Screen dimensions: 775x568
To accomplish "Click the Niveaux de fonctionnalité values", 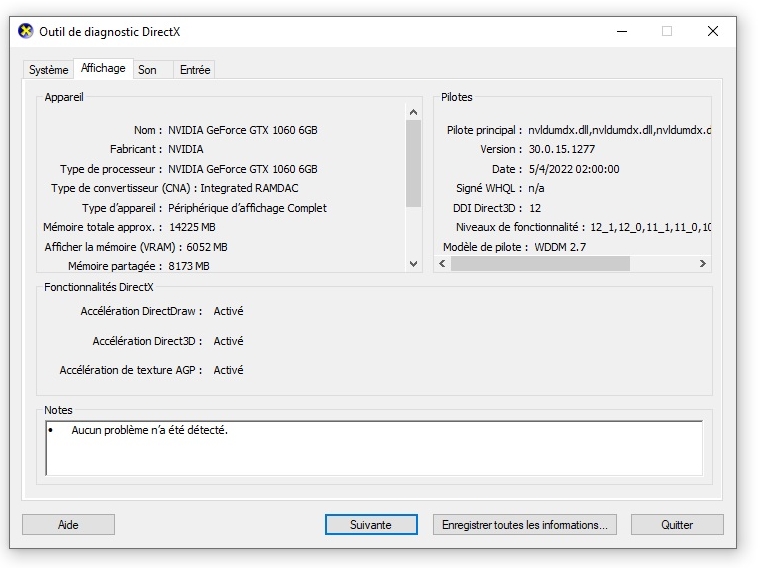I will [x=650, y=227].
